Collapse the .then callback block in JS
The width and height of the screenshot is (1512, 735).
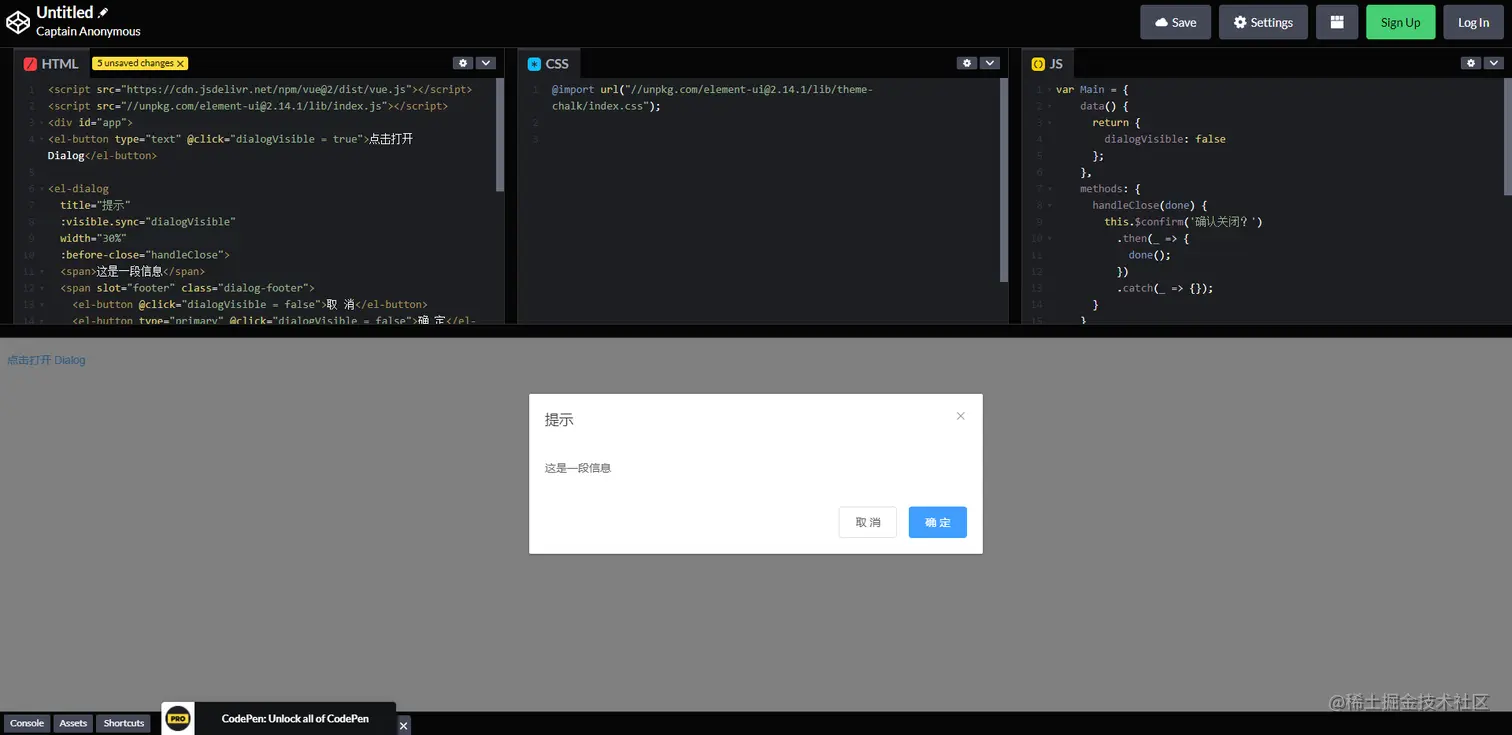coord(1048,238)
